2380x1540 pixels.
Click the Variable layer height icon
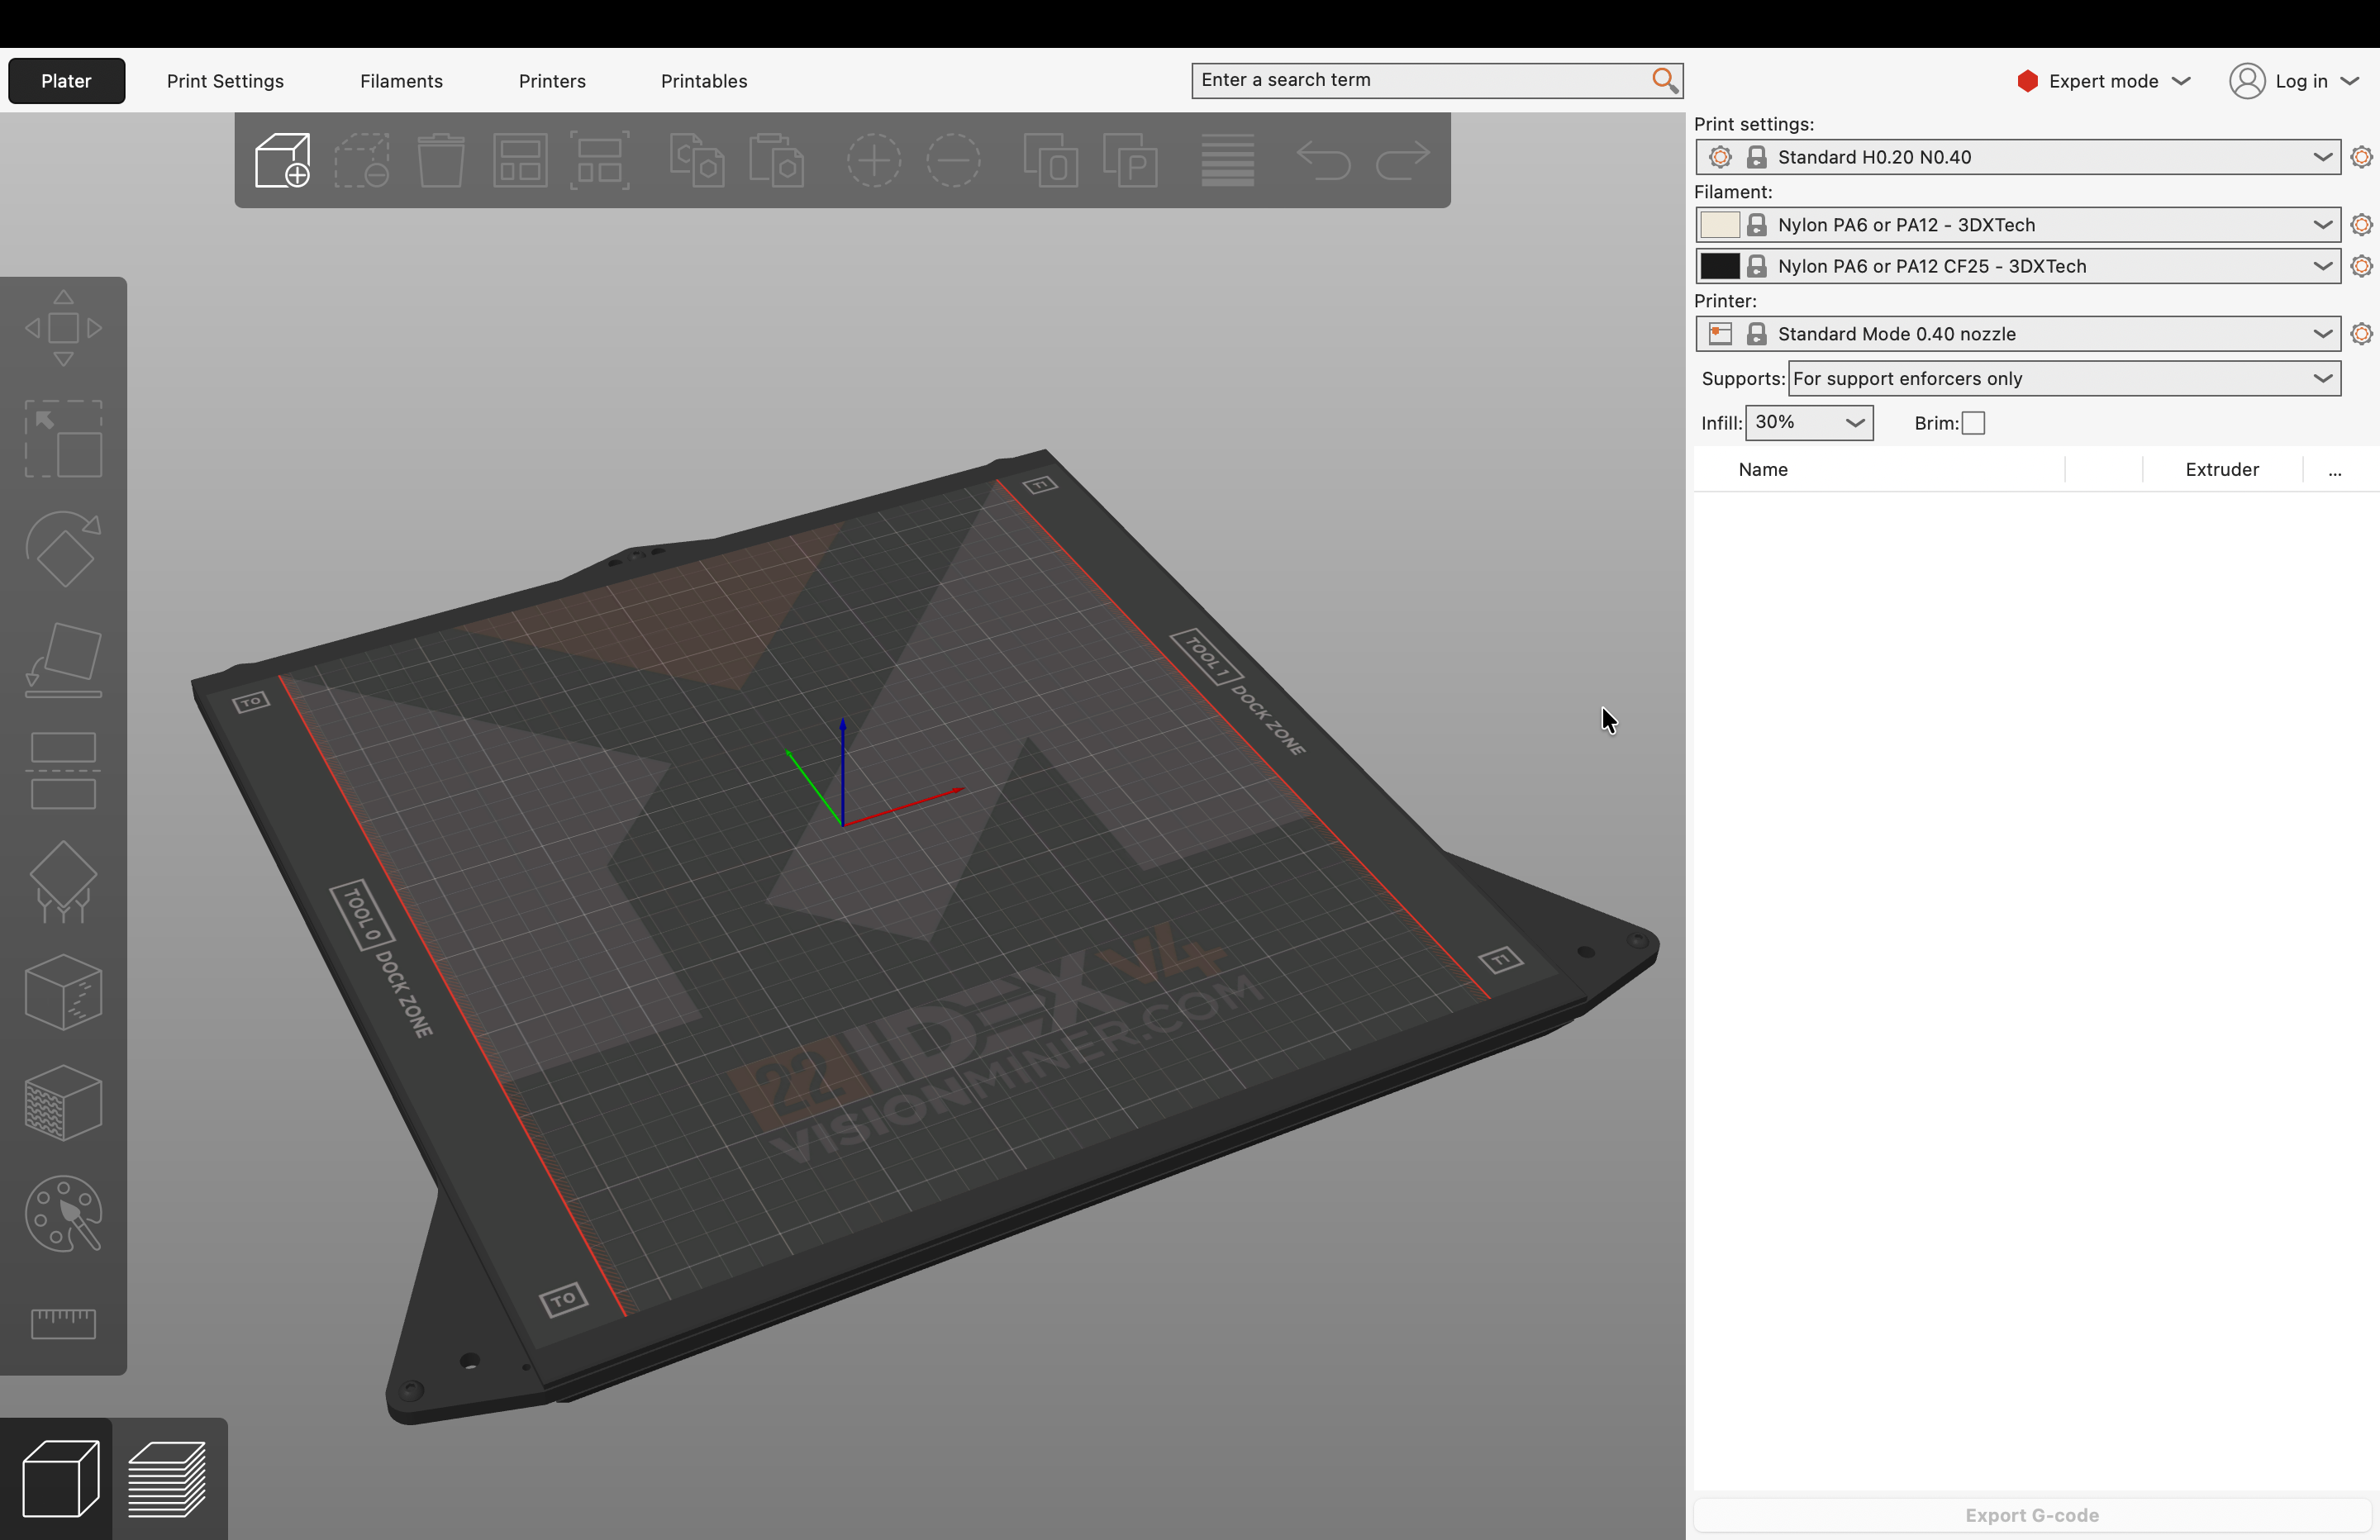click(x=1227, y=160)
